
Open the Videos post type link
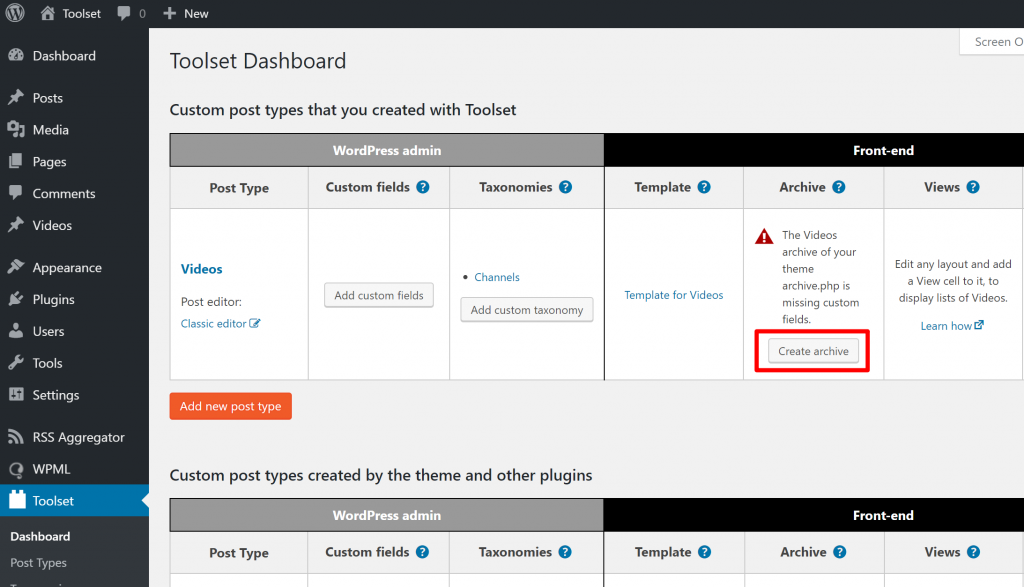[201, 268]
